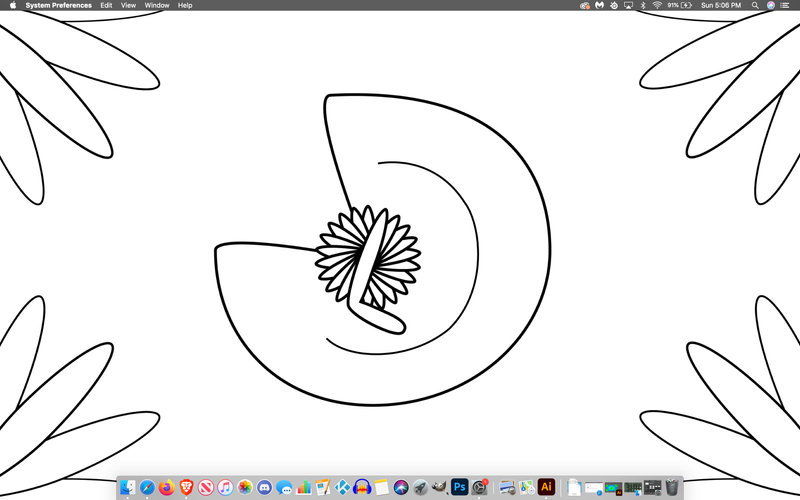Open Illustrator from the Dock
Screen dimensions: 800x500
(546, 487)
